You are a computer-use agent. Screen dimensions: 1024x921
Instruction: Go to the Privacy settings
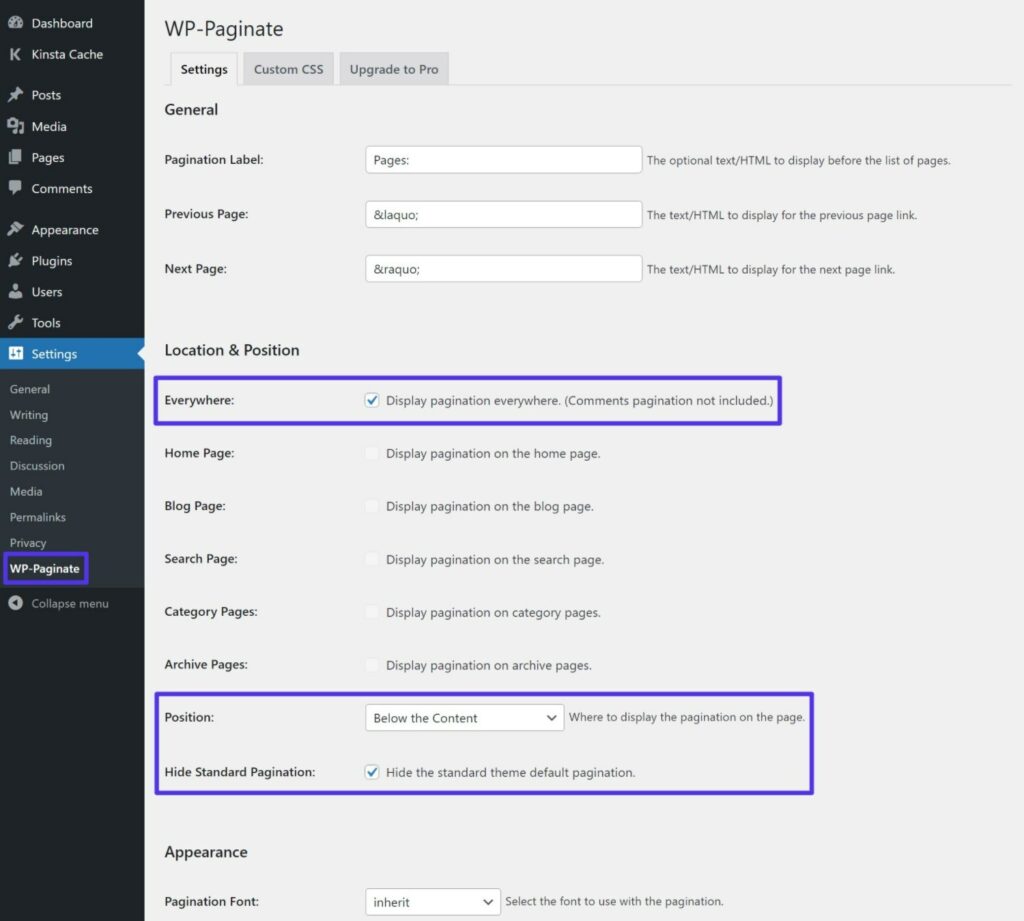pyautogui.click(x=29, y=542)
